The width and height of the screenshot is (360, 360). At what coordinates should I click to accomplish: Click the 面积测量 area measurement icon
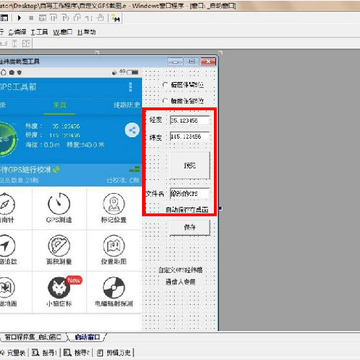coord(59,246)
